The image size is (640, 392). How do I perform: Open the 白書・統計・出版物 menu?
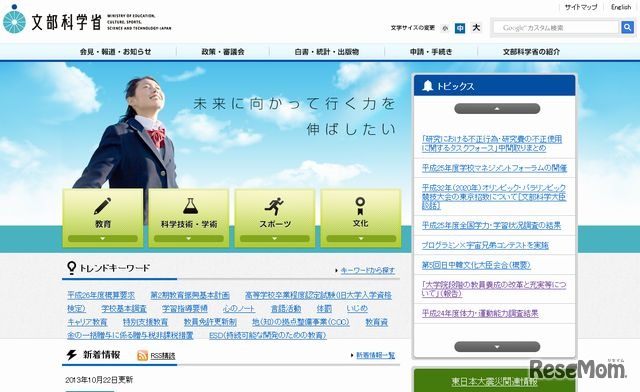(x=327, y=52)
